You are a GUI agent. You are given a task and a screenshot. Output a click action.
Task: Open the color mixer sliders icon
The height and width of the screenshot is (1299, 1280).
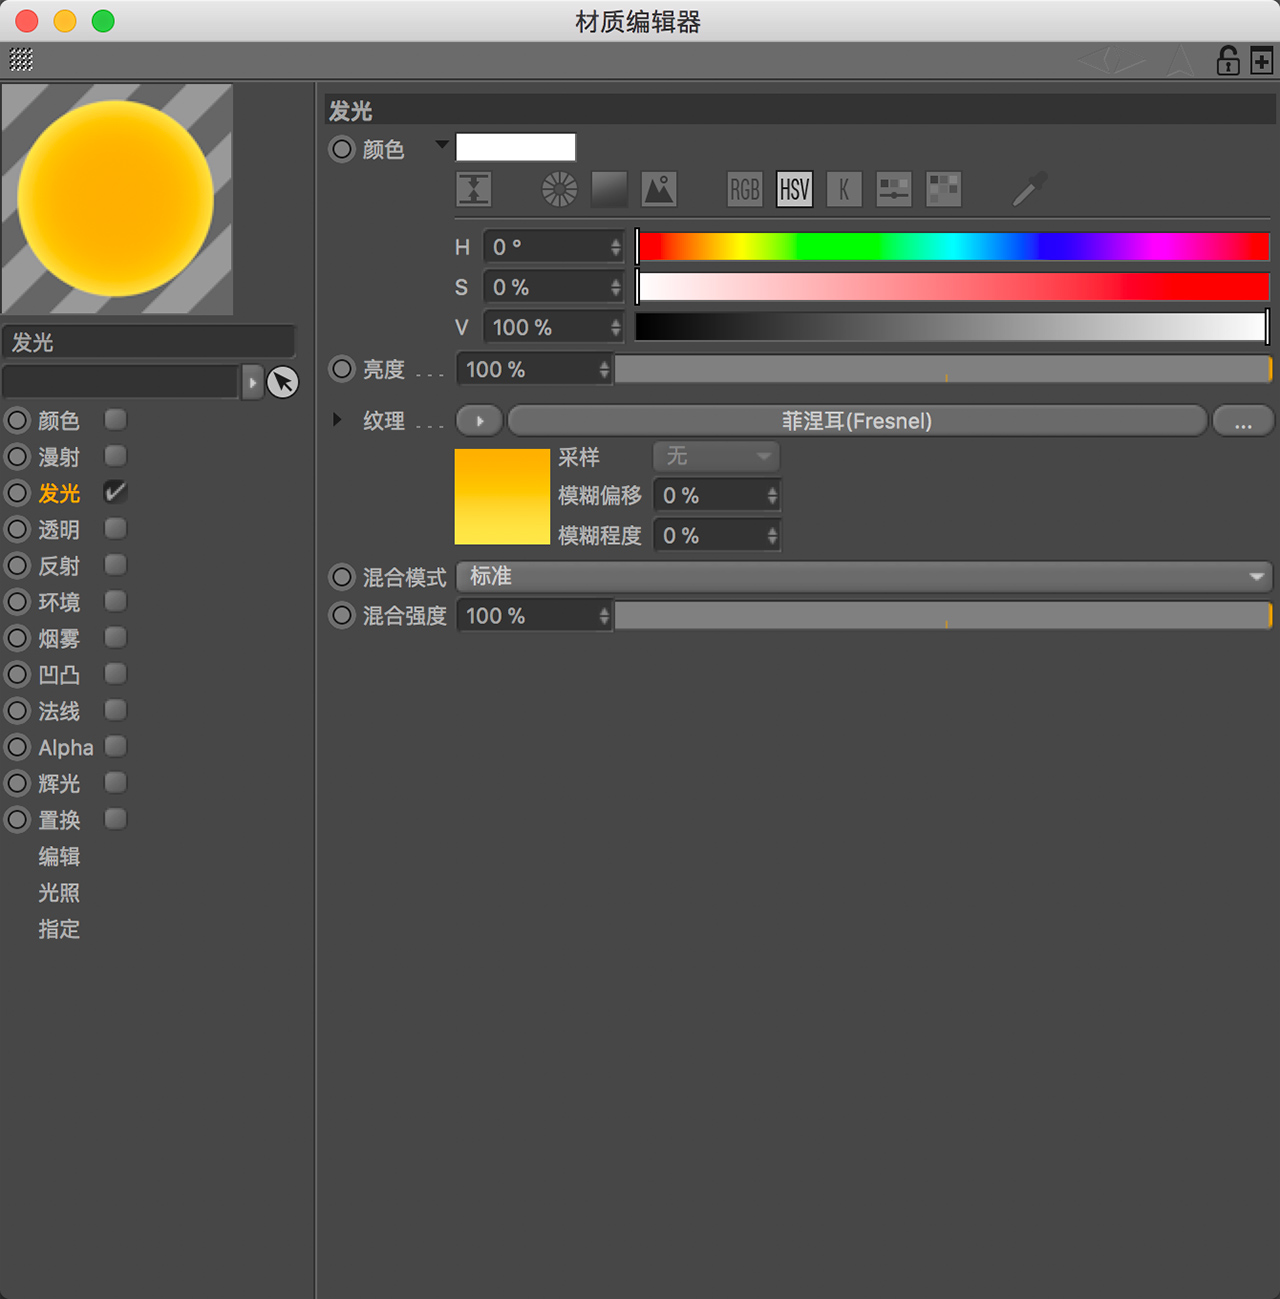pyautogui.click(x=894, y=189)
